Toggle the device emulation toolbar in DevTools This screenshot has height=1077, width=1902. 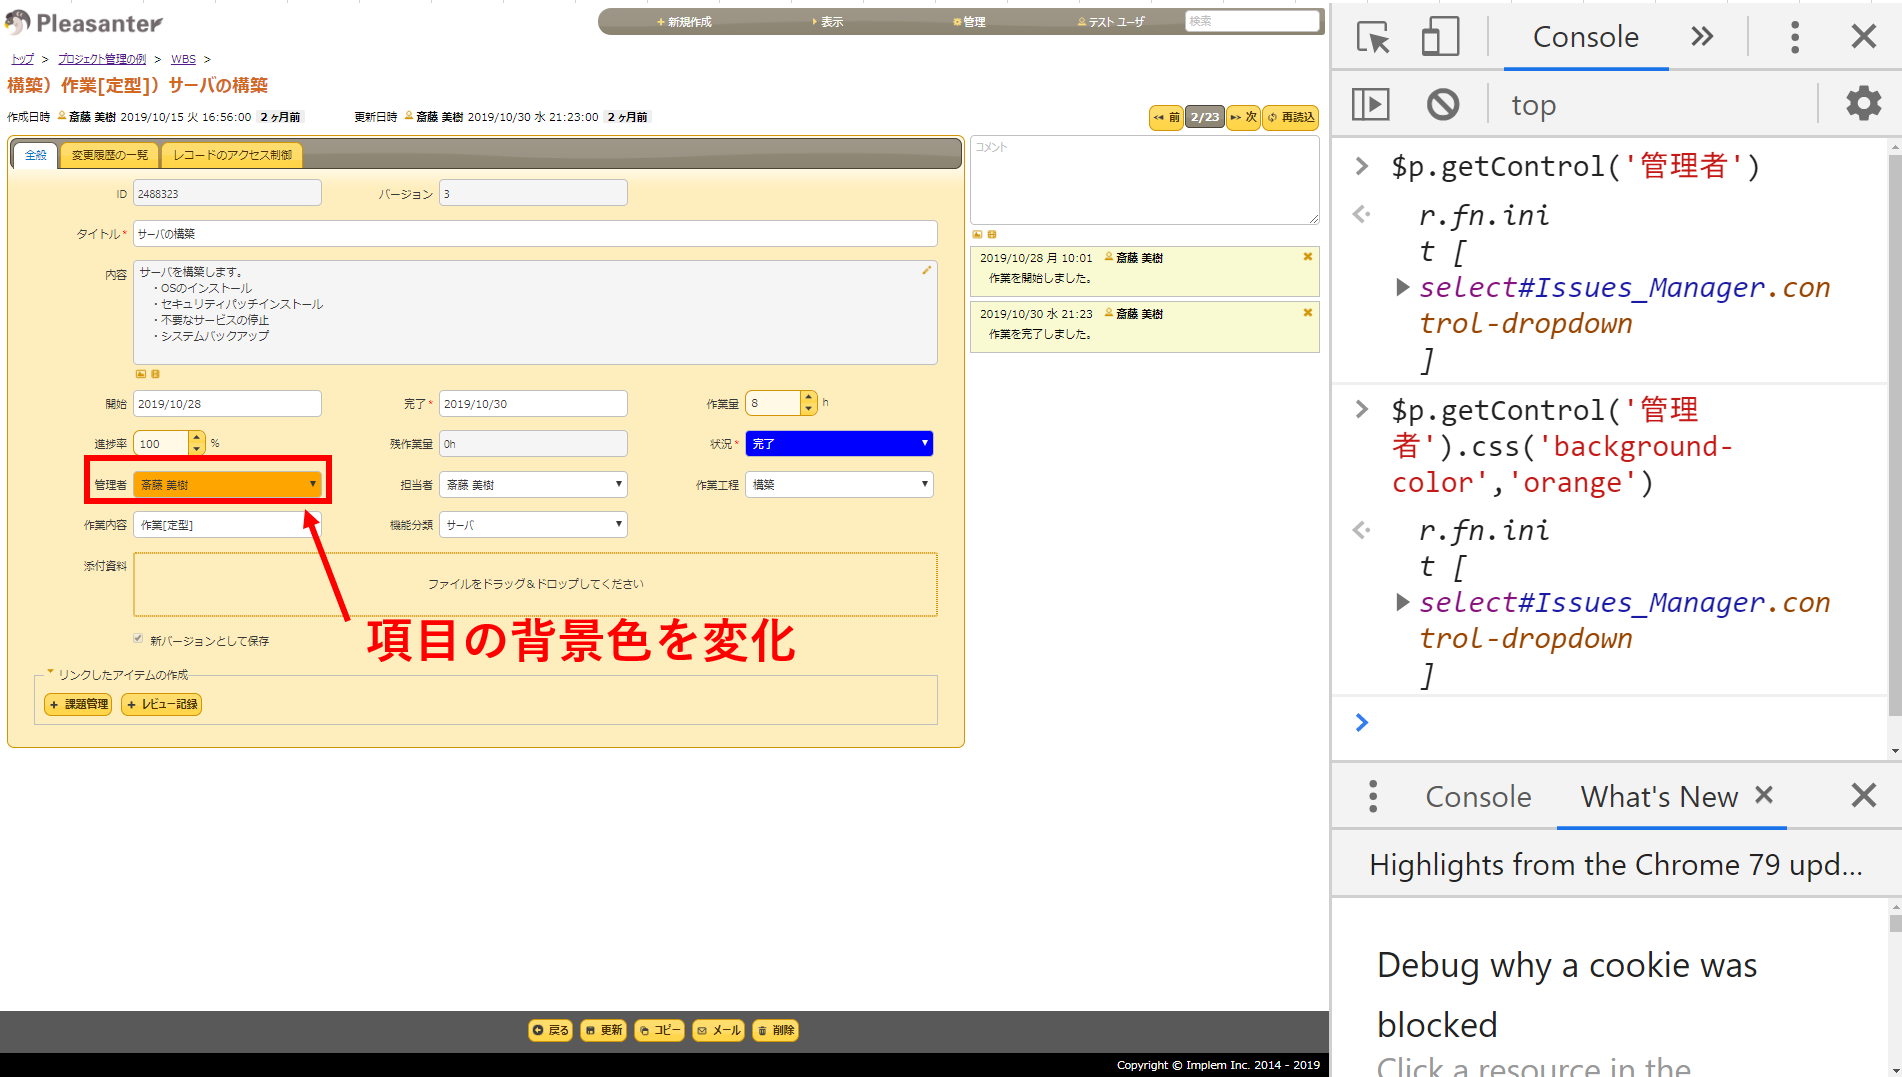(x=1440, y=36)
